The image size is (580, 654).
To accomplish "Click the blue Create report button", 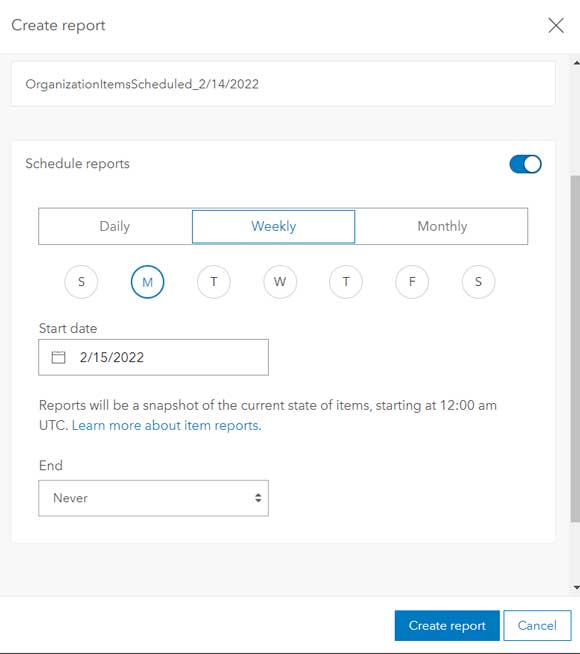I will point(447,626).
